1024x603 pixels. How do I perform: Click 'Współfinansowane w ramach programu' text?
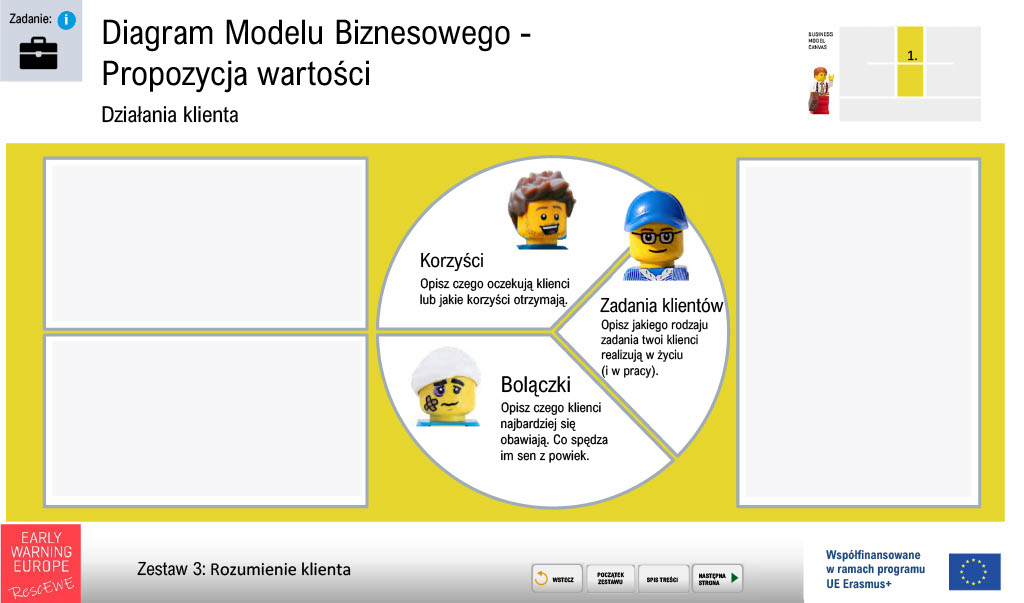(875, 562)
